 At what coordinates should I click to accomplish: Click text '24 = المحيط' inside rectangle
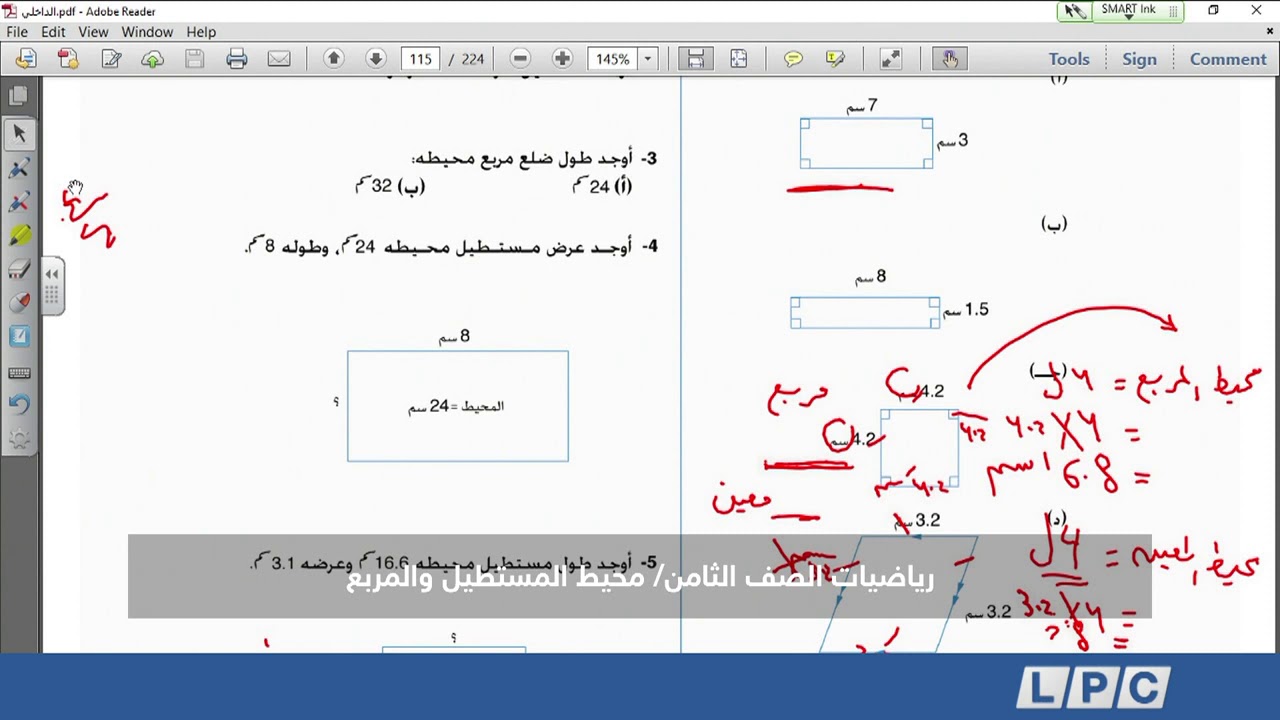456,406
